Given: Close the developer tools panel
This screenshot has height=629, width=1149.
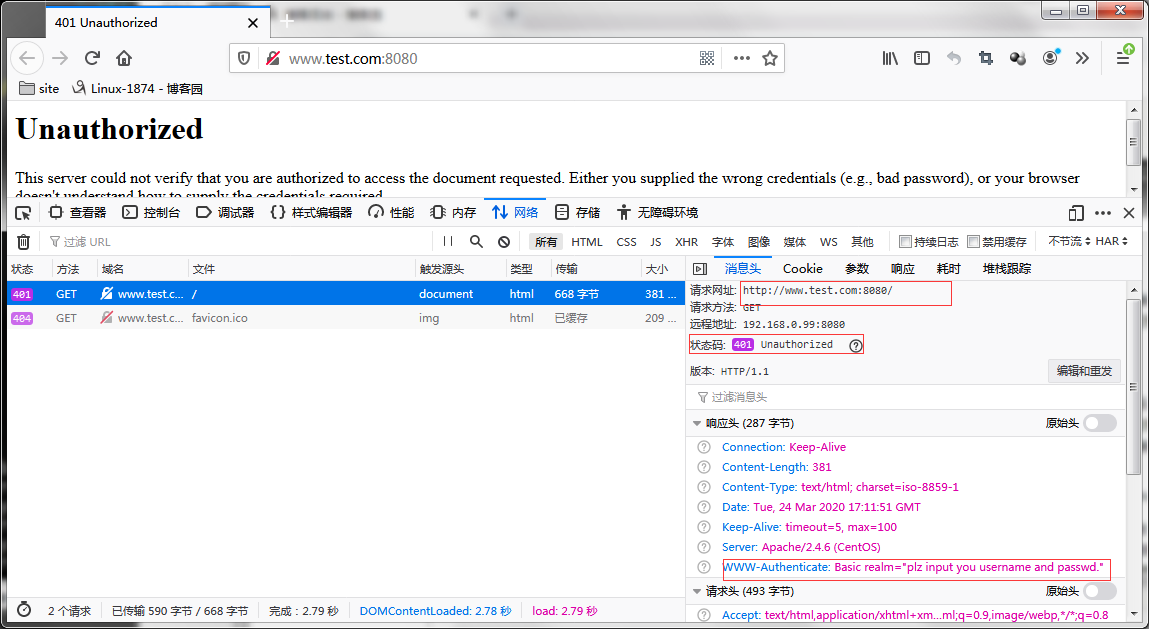Looking at the screenshot, I should [x=1129, y=213].
